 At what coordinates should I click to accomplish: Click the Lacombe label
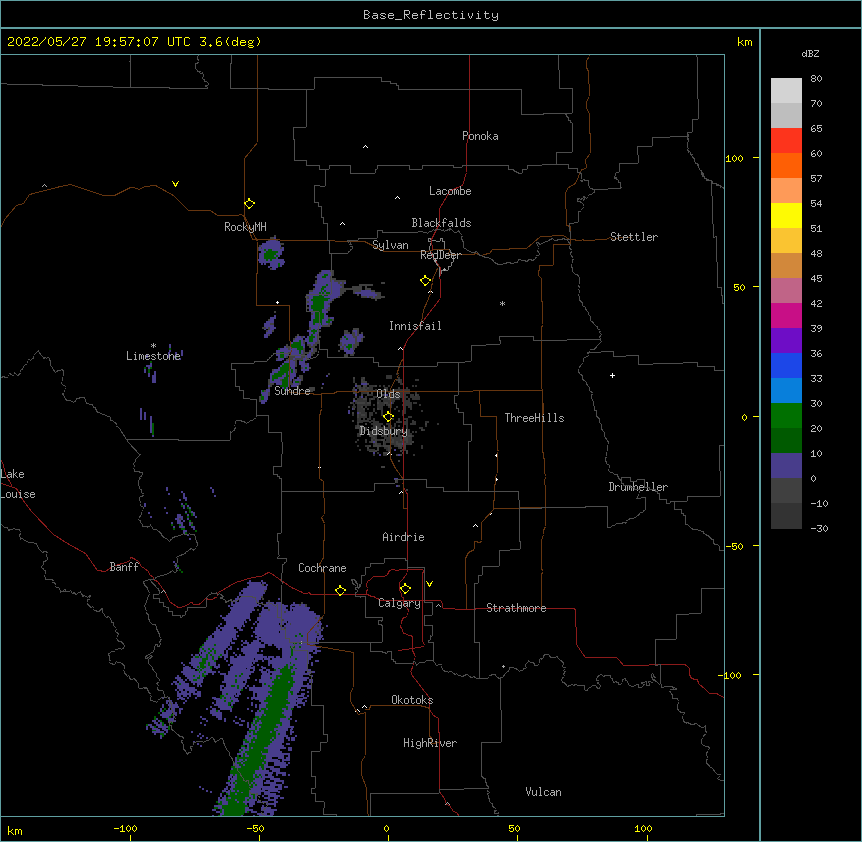point(450,191)
